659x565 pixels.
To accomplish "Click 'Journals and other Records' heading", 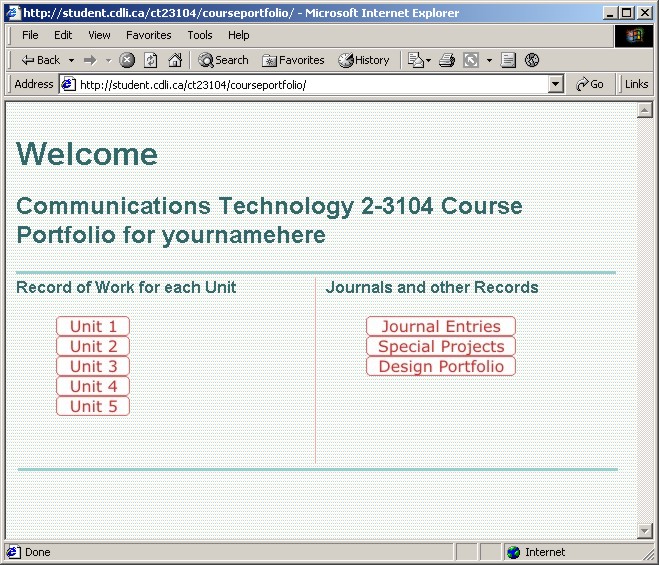I will coord(432,288).
